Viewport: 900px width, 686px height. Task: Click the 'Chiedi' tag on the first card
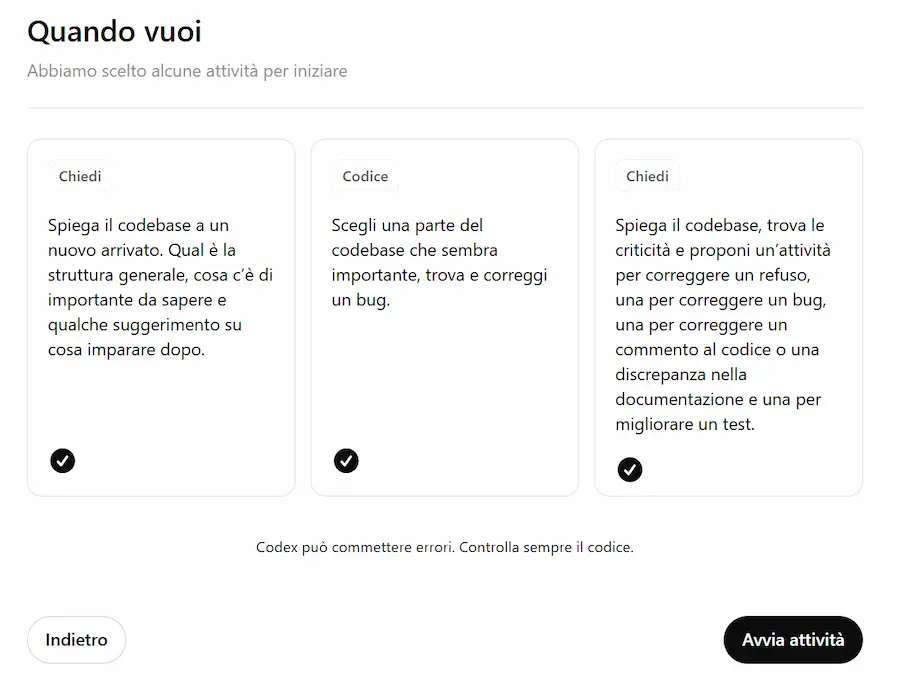point(80,176)
